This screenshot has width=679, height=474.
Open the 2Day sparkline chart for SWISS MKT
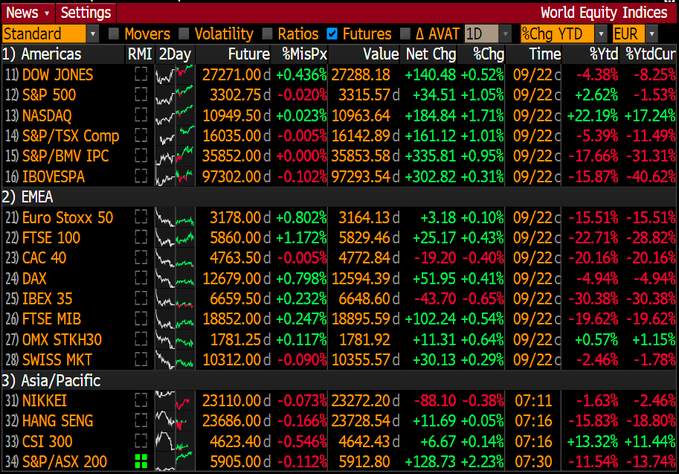(x=174, y=360)
